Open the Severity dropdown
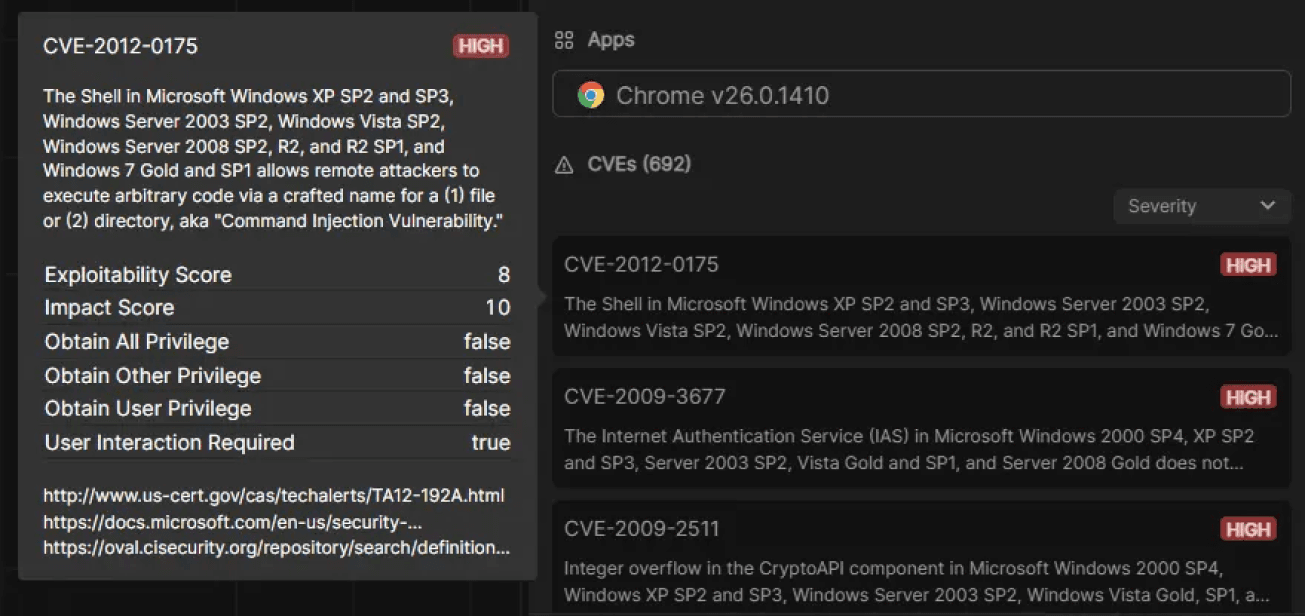Screen dimensions: 1305x616 (1202, 206)
